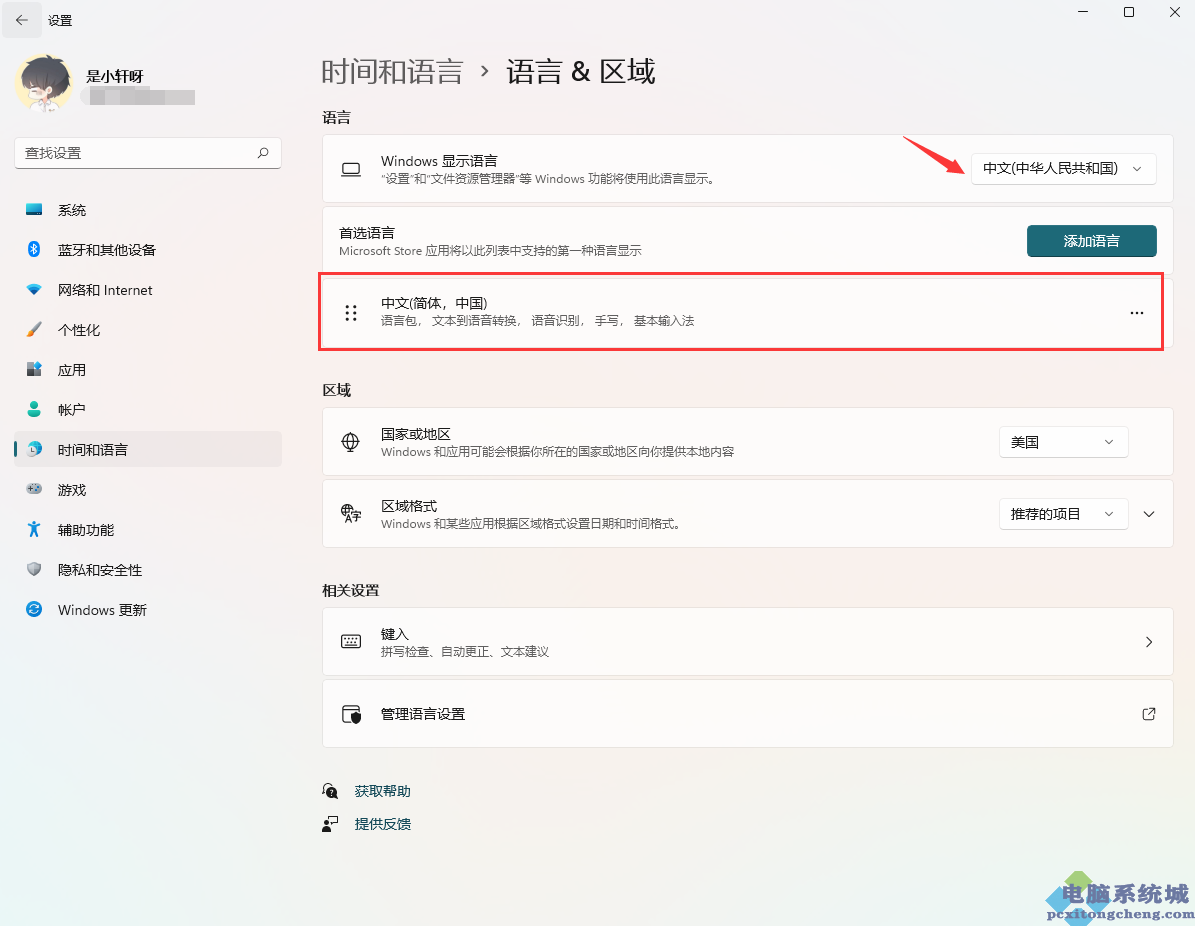The height and width of the screenshot is (926, 1195).
Task: Click the search magnifier icon
Action: coord(263,153)
